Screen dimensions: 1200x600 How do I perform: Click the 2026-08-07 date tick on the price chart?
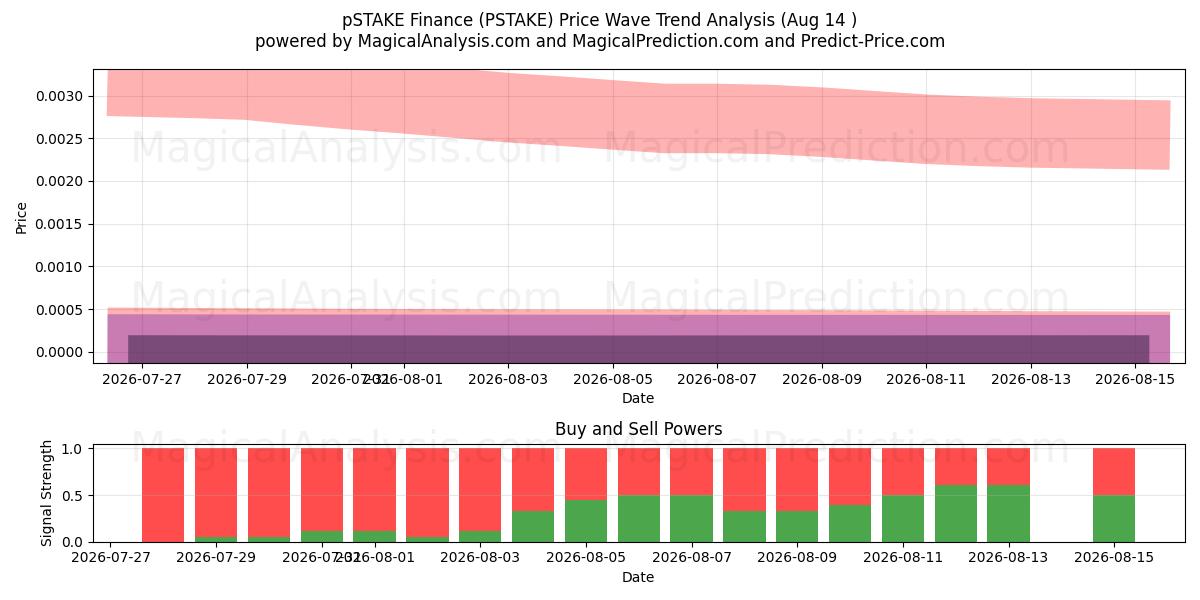(x=717, y=379)
